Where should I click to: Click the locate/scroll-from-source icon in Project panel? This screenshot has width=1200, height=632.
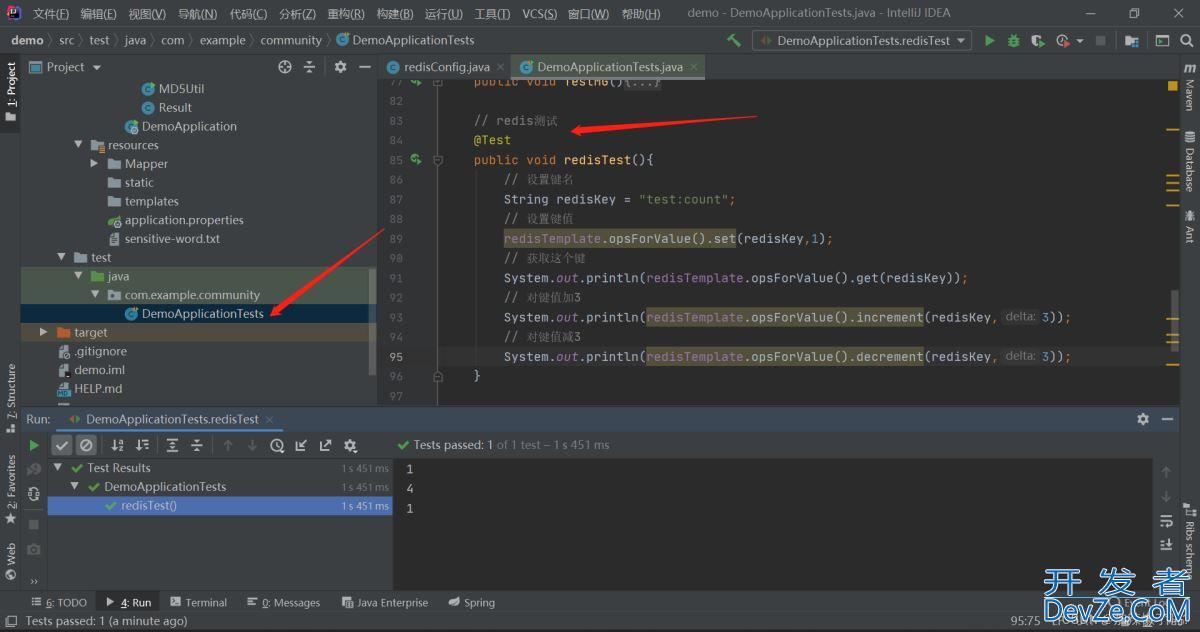click(x=285, y=67)
